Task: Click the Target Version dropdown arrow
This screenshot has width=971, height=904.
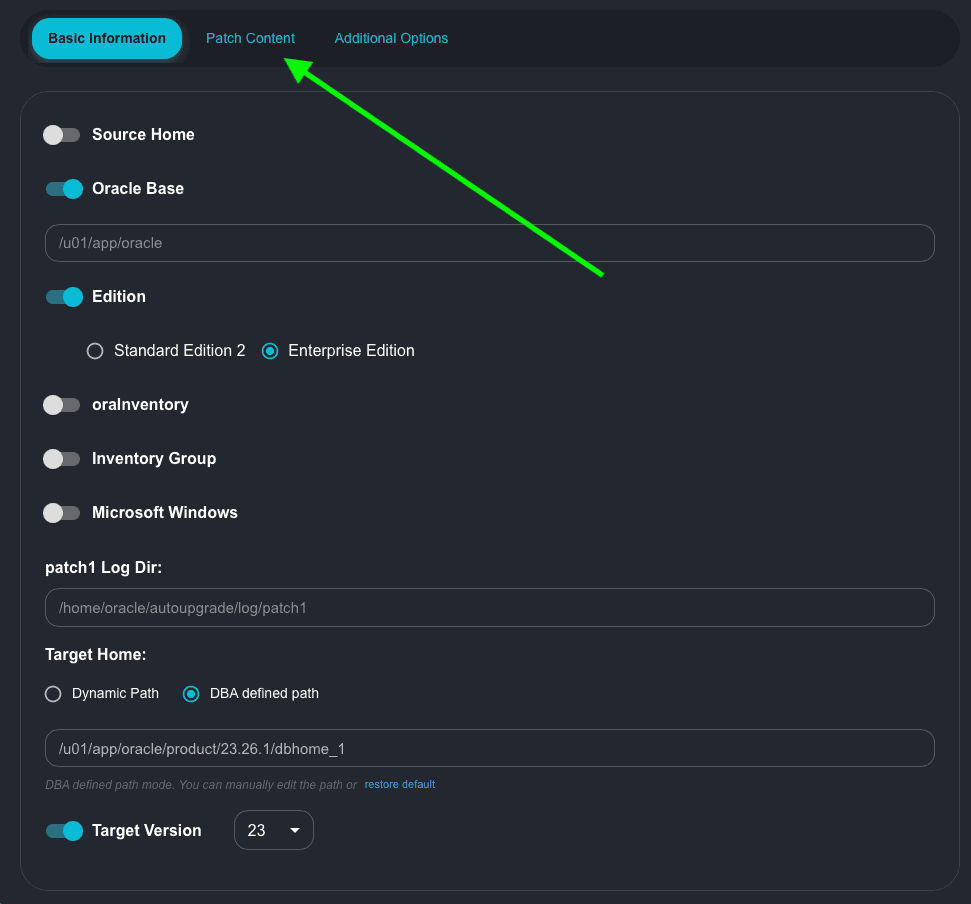Action: (x=295, y=831)
